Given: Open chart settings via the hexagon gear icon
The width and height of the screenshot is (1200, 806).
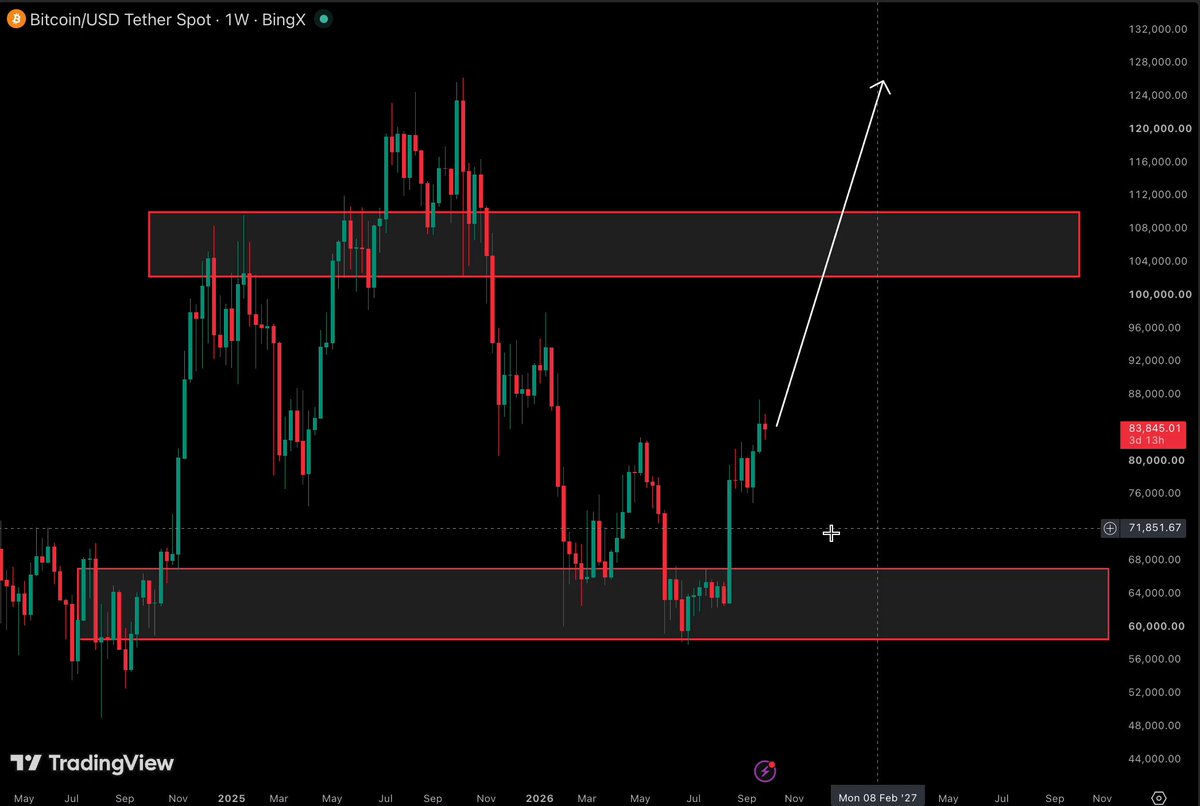Looking at the screenshot, I should [1159, 798].
